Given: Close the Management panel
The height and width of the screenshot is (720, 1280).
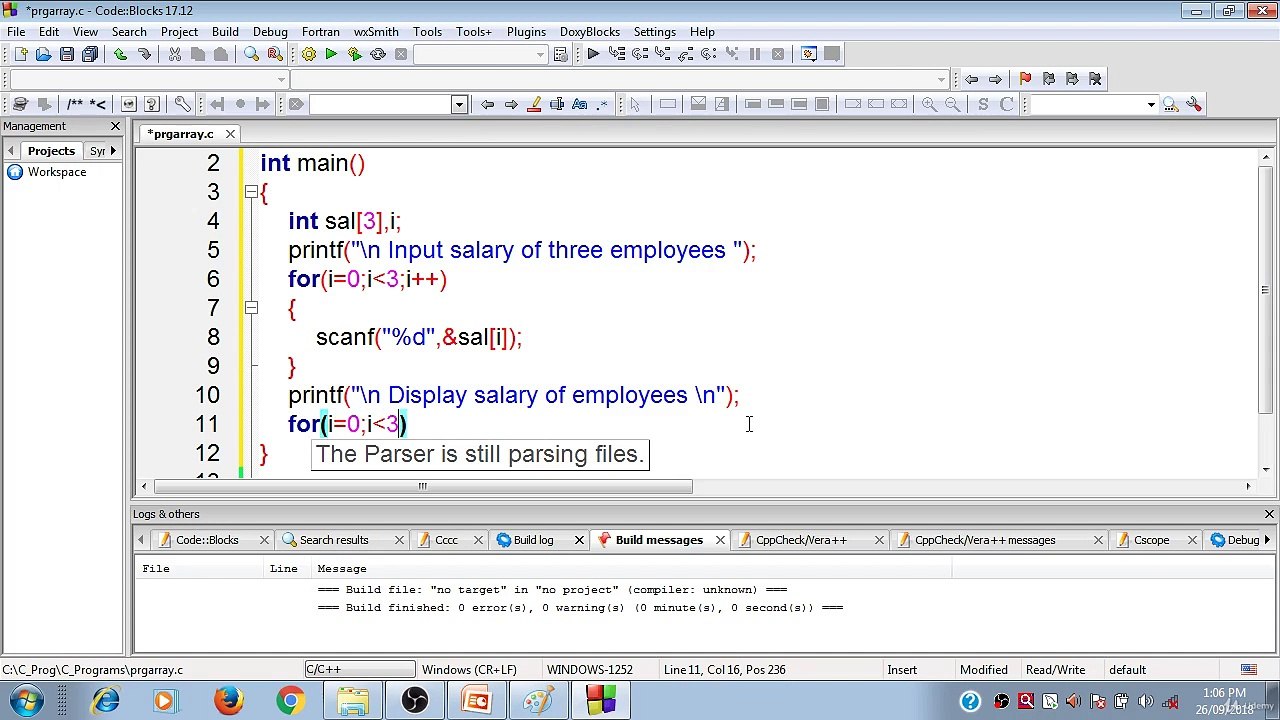Looking at the screenshot, I should pyautogui.click(x=115, y=126).
